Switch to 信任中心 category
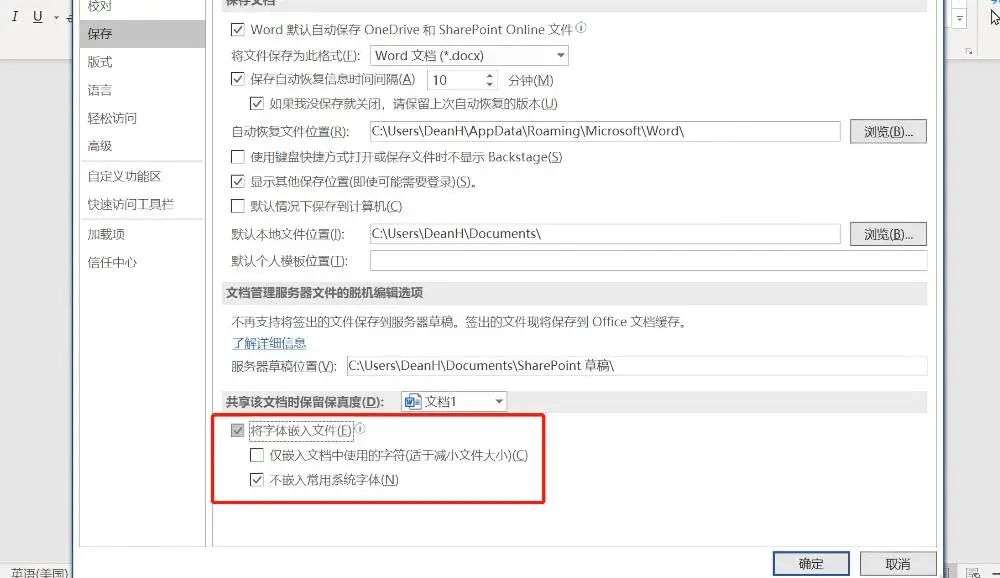The height and width of the screenshot is (578, 1000). 112,262
